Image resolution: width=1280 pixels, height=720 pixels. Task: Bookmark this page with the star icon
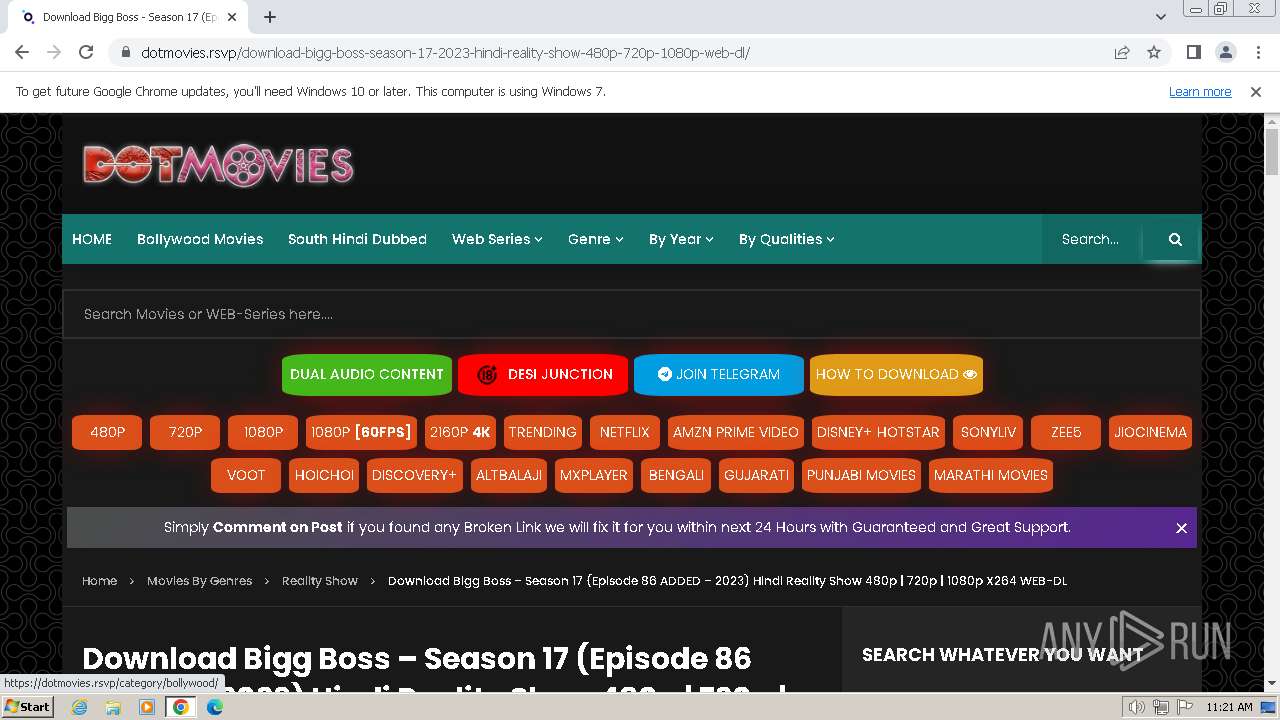(x=1154, y=53)
